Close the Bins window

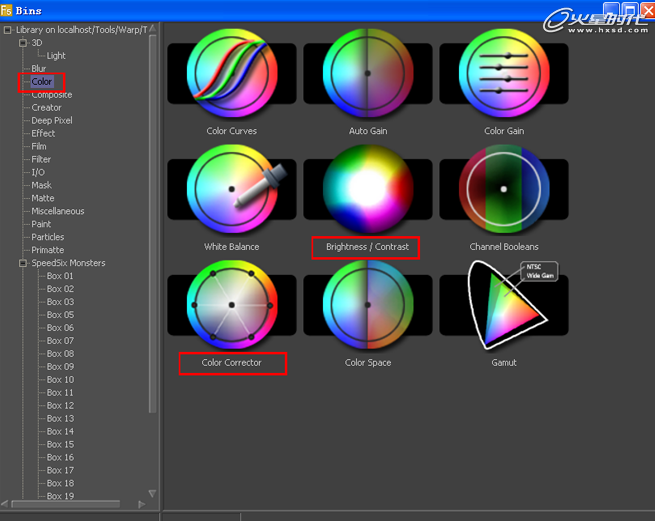[x=649, y=10]
